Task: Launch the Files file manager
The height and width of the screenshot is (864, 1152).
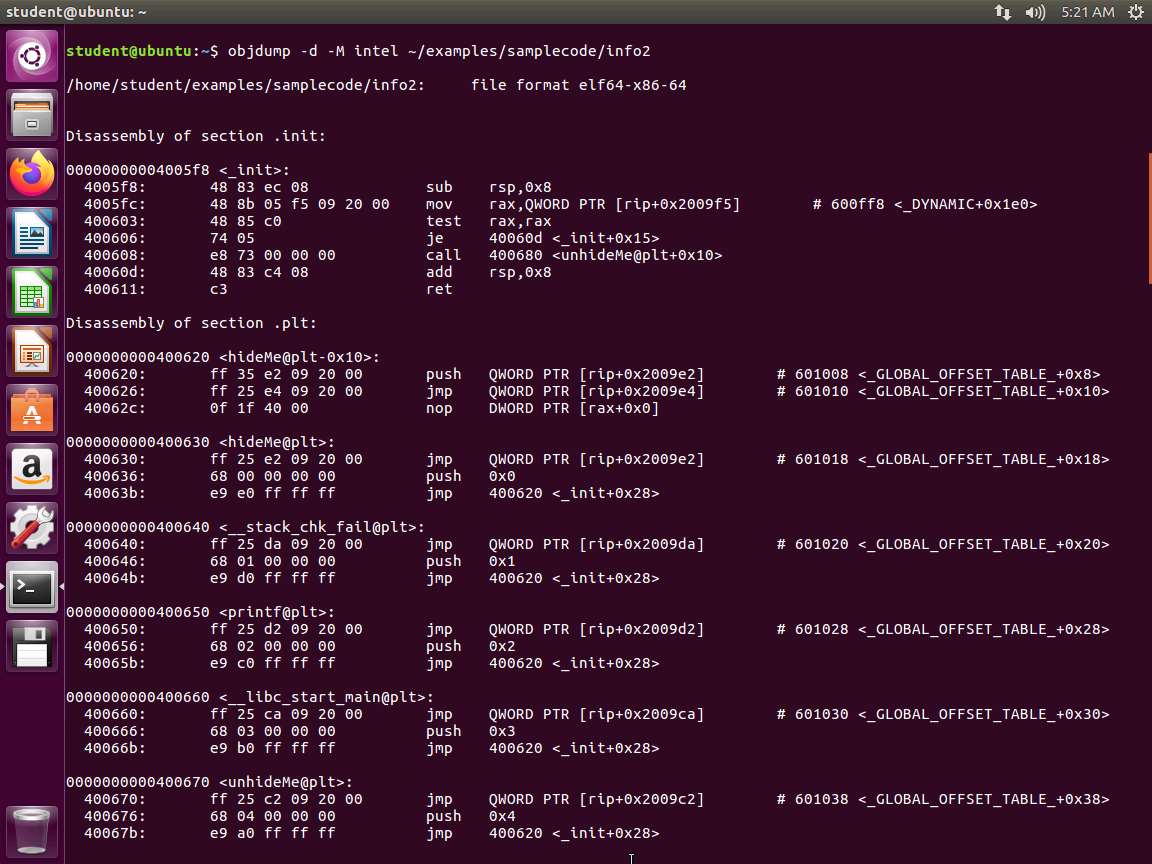Action: (x=32, y=115)
